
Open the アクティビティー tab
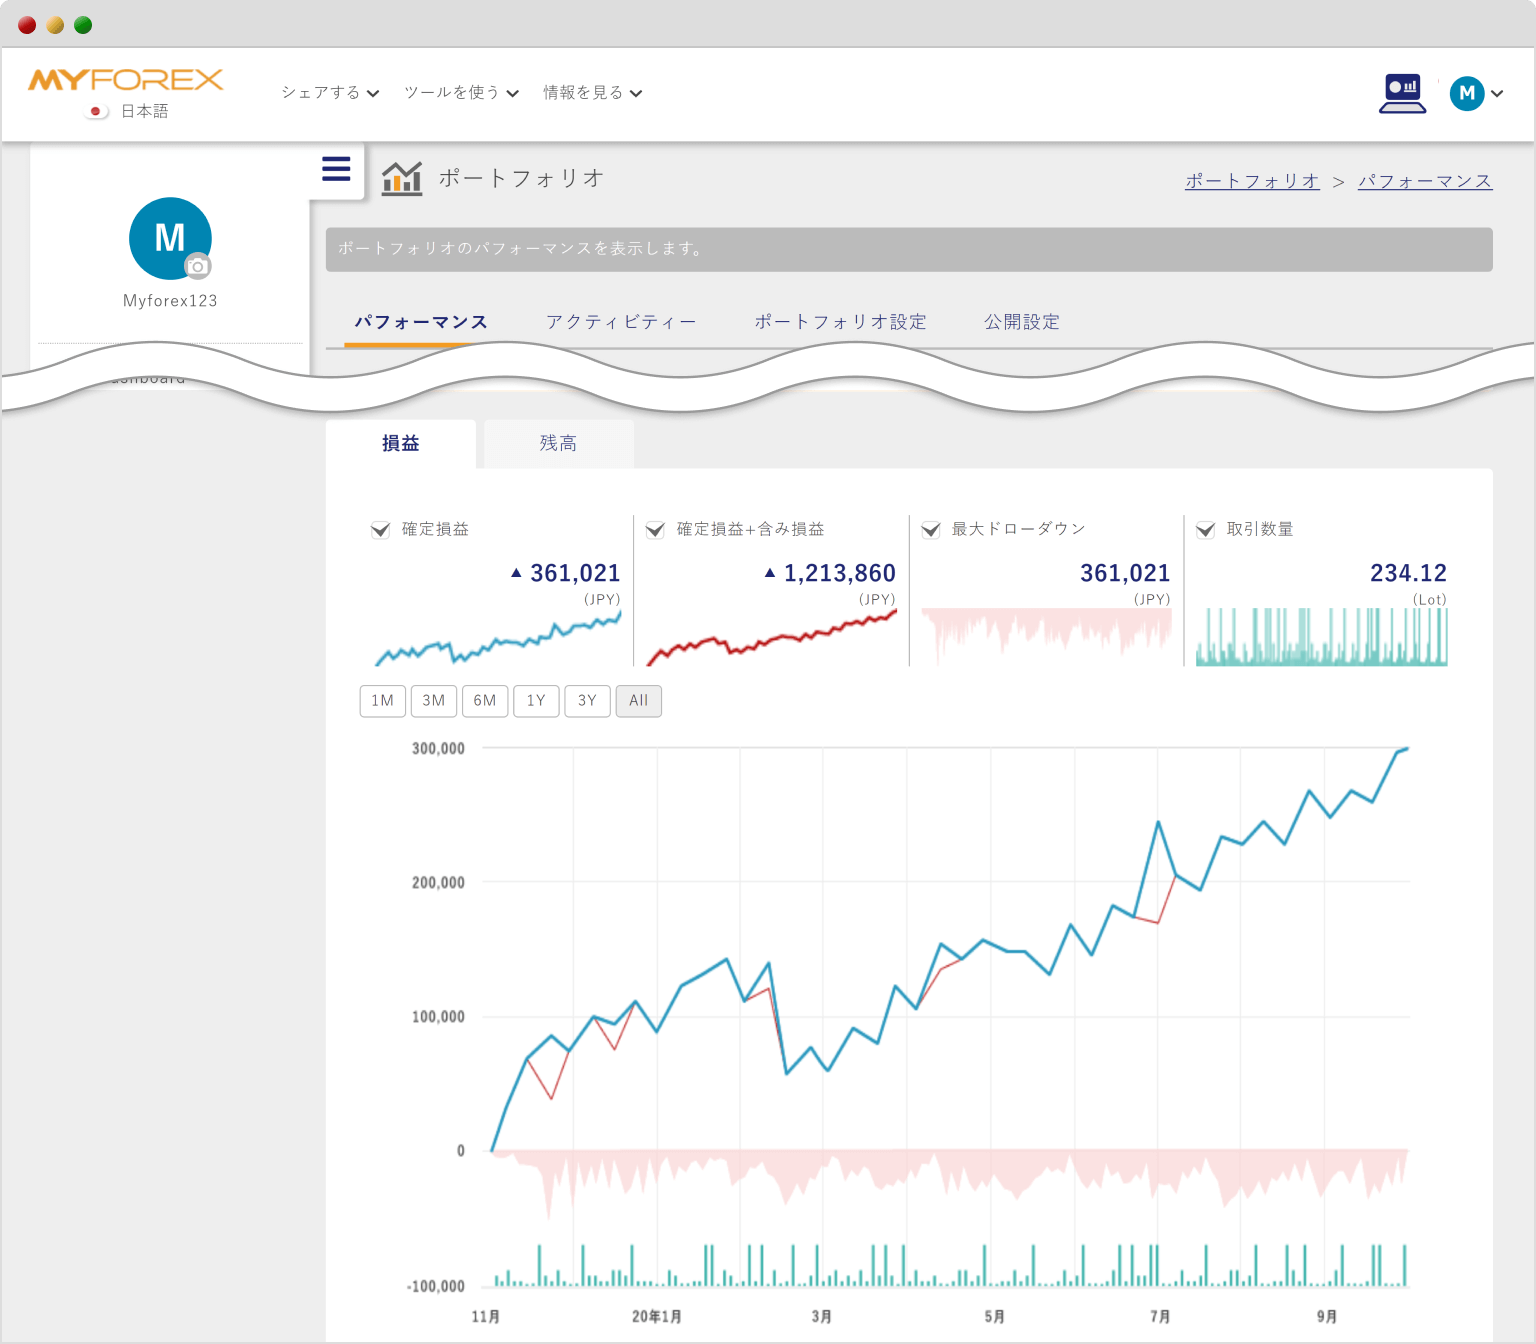(x=621, y=321)
